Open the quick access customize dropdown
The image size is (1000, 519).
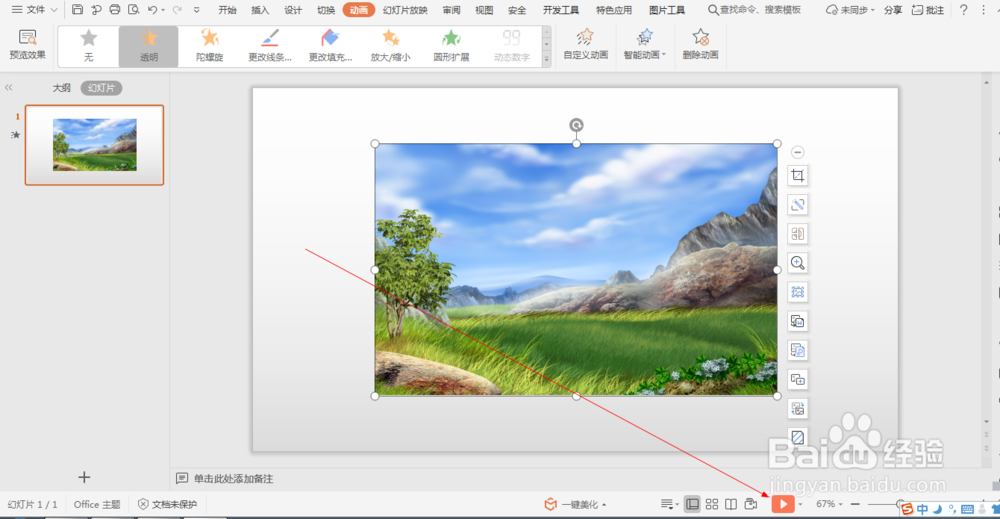tap(196, 10)
